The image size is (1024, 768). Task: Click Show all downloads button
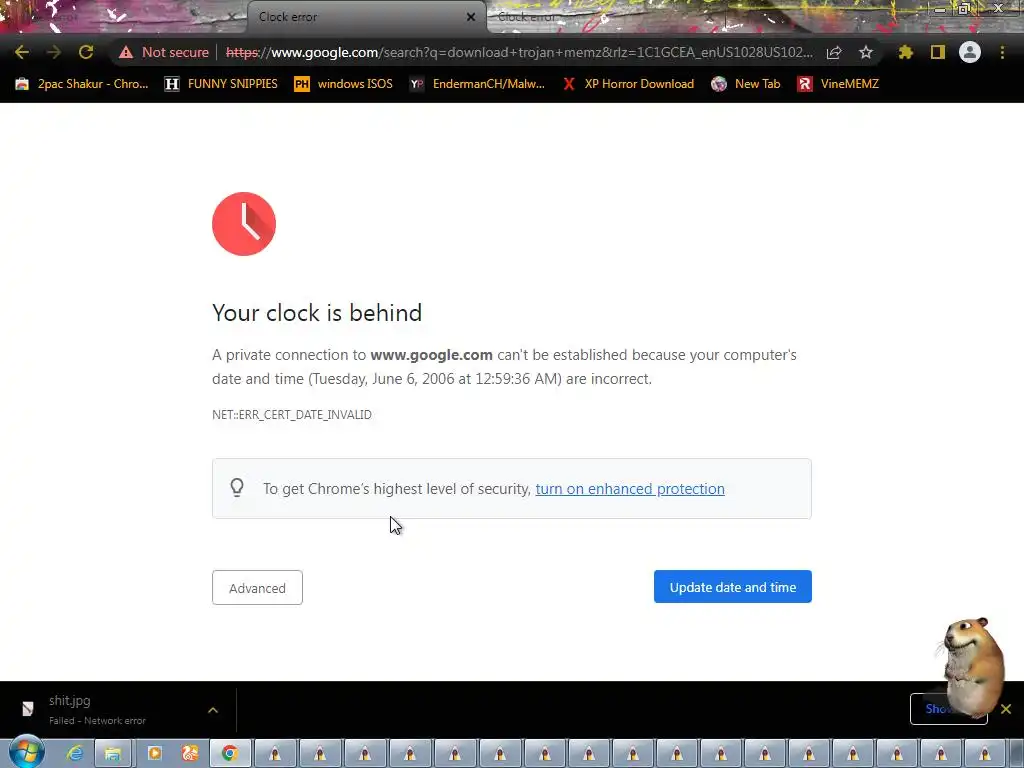point(948,709)
